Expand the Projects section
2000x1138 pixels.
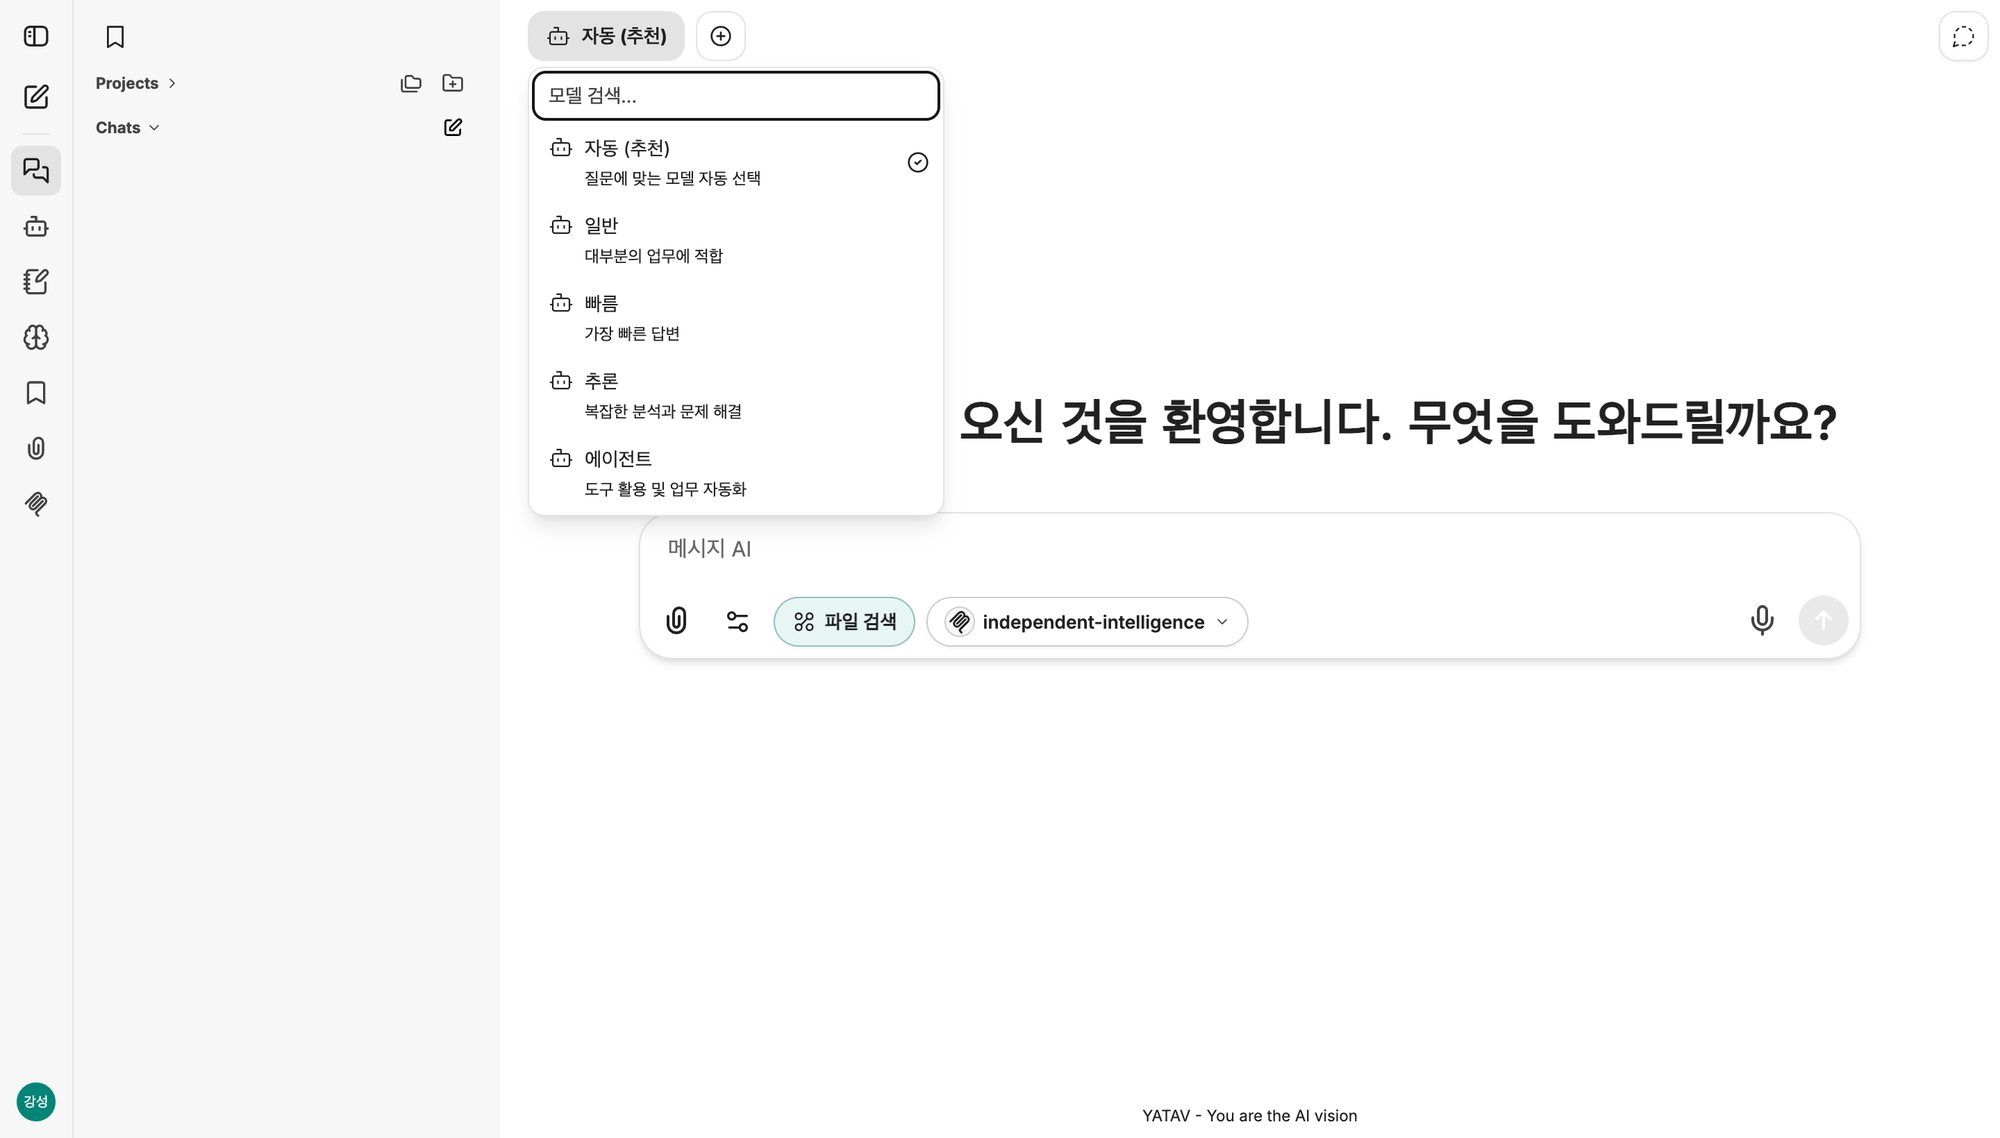136,83
